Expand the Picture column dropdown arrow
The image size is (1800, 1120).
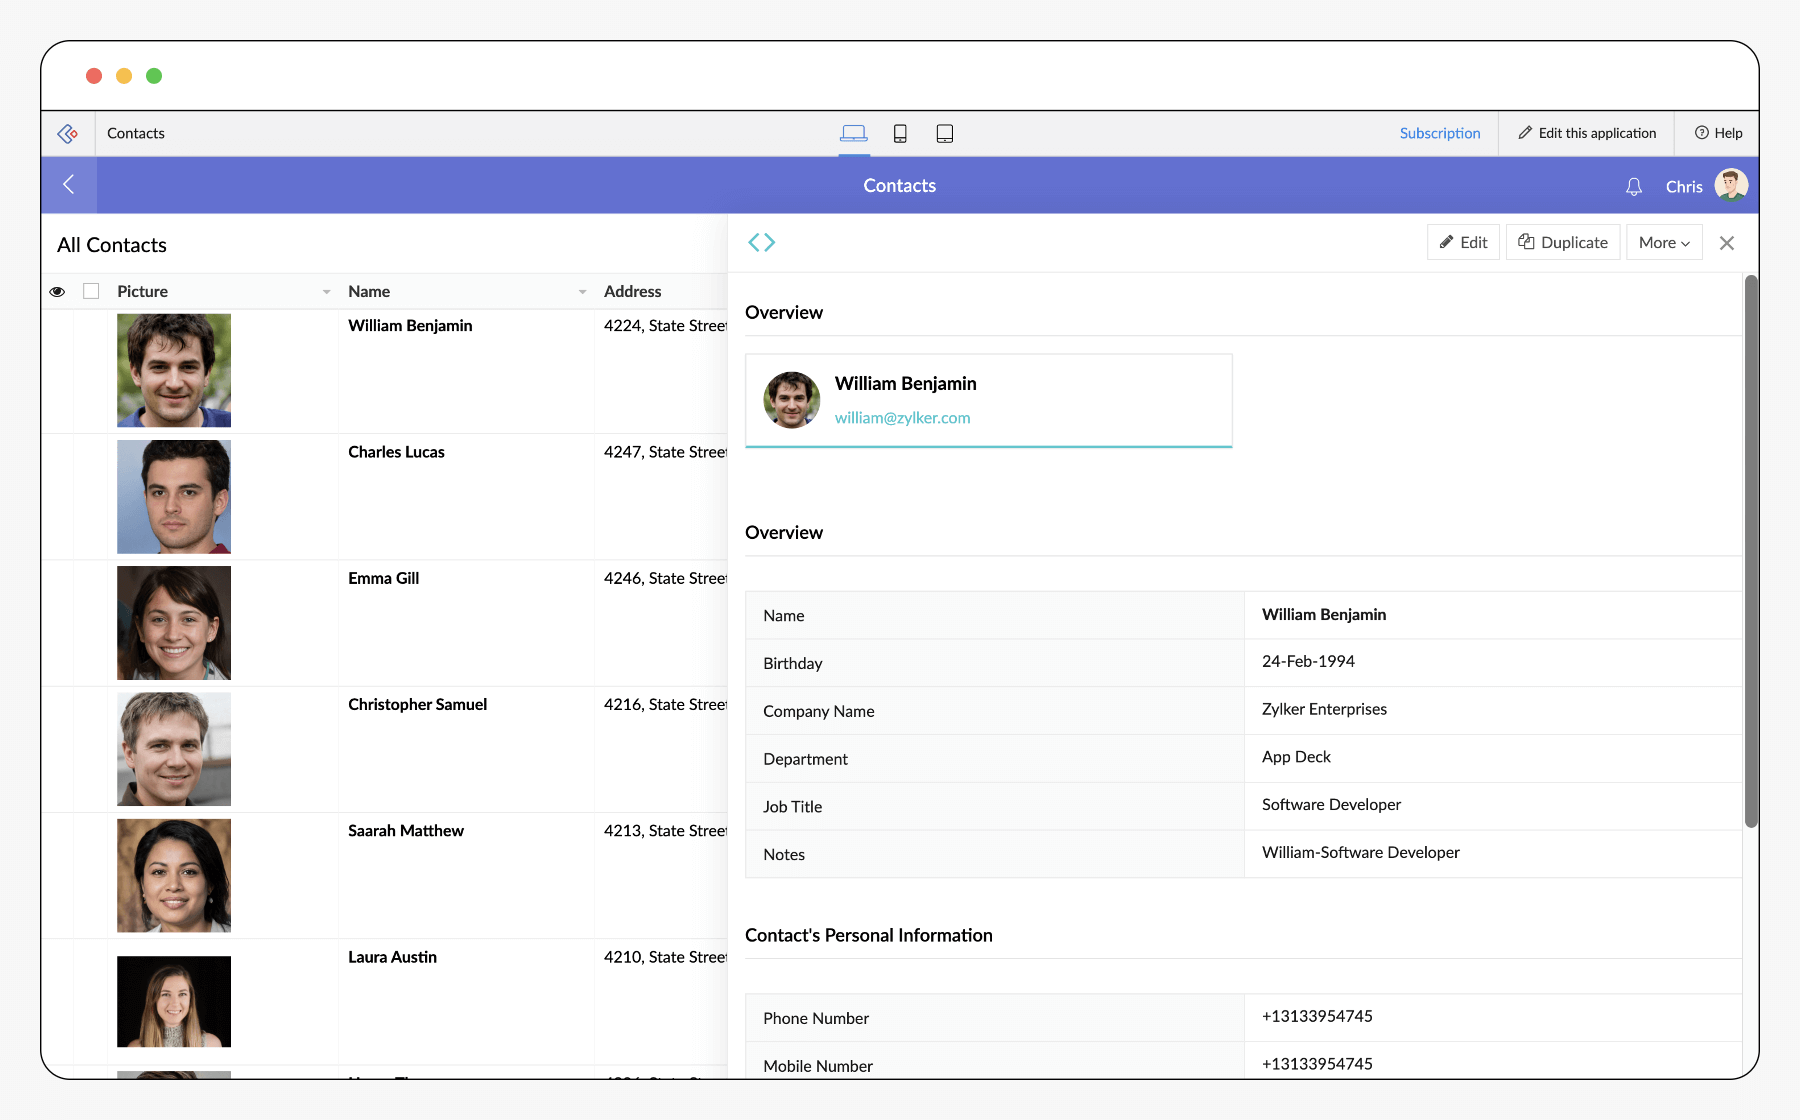click(326, 292)
